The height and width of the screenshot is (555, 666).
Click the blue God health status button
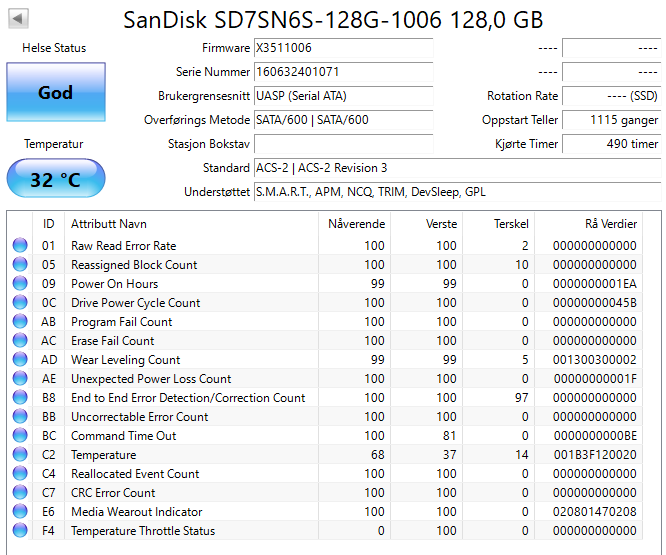[55, 92]
